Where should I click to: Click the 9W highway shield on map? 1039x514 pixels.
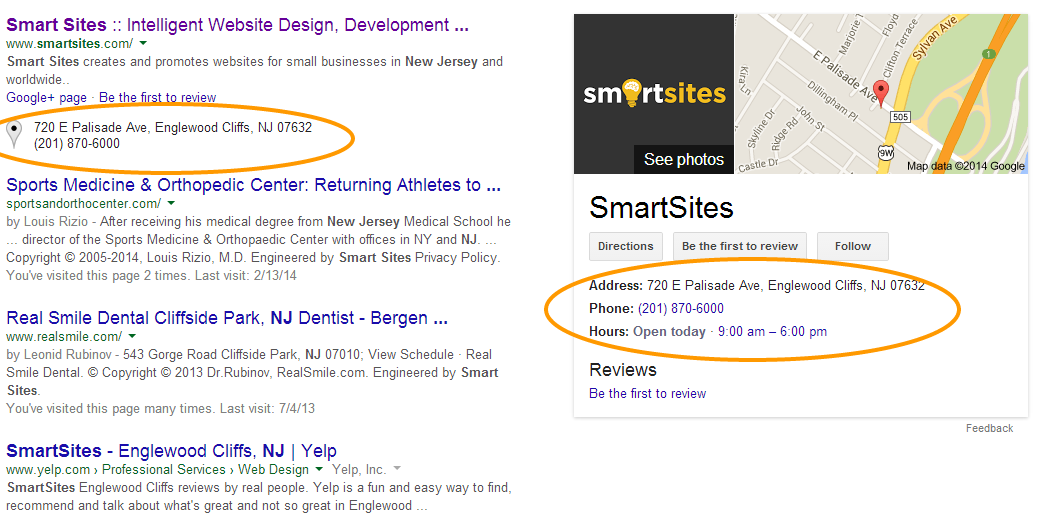886,153
